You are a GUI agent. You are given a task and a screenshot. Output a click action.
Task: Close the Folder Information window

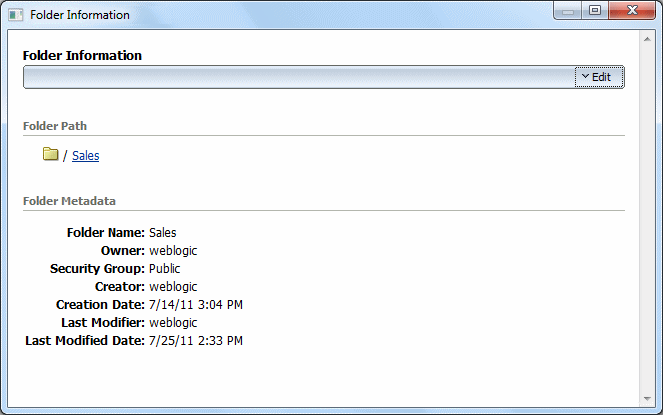click(632, 11)
